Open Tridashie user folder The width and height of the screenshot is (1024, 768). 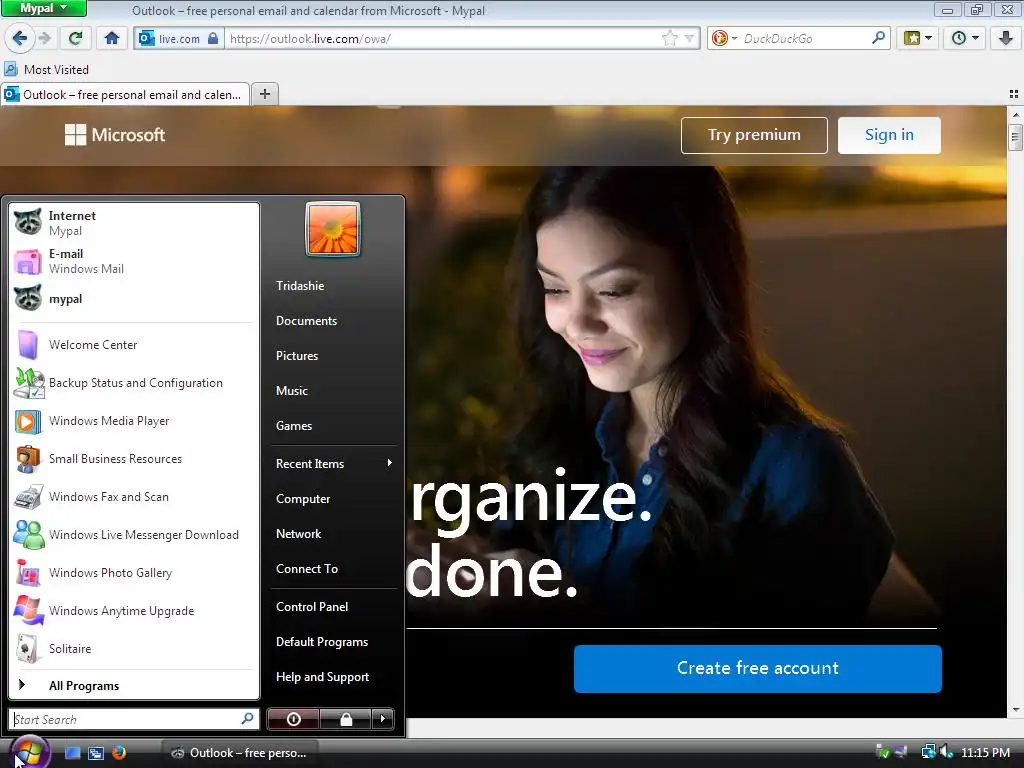pos(334,285)
